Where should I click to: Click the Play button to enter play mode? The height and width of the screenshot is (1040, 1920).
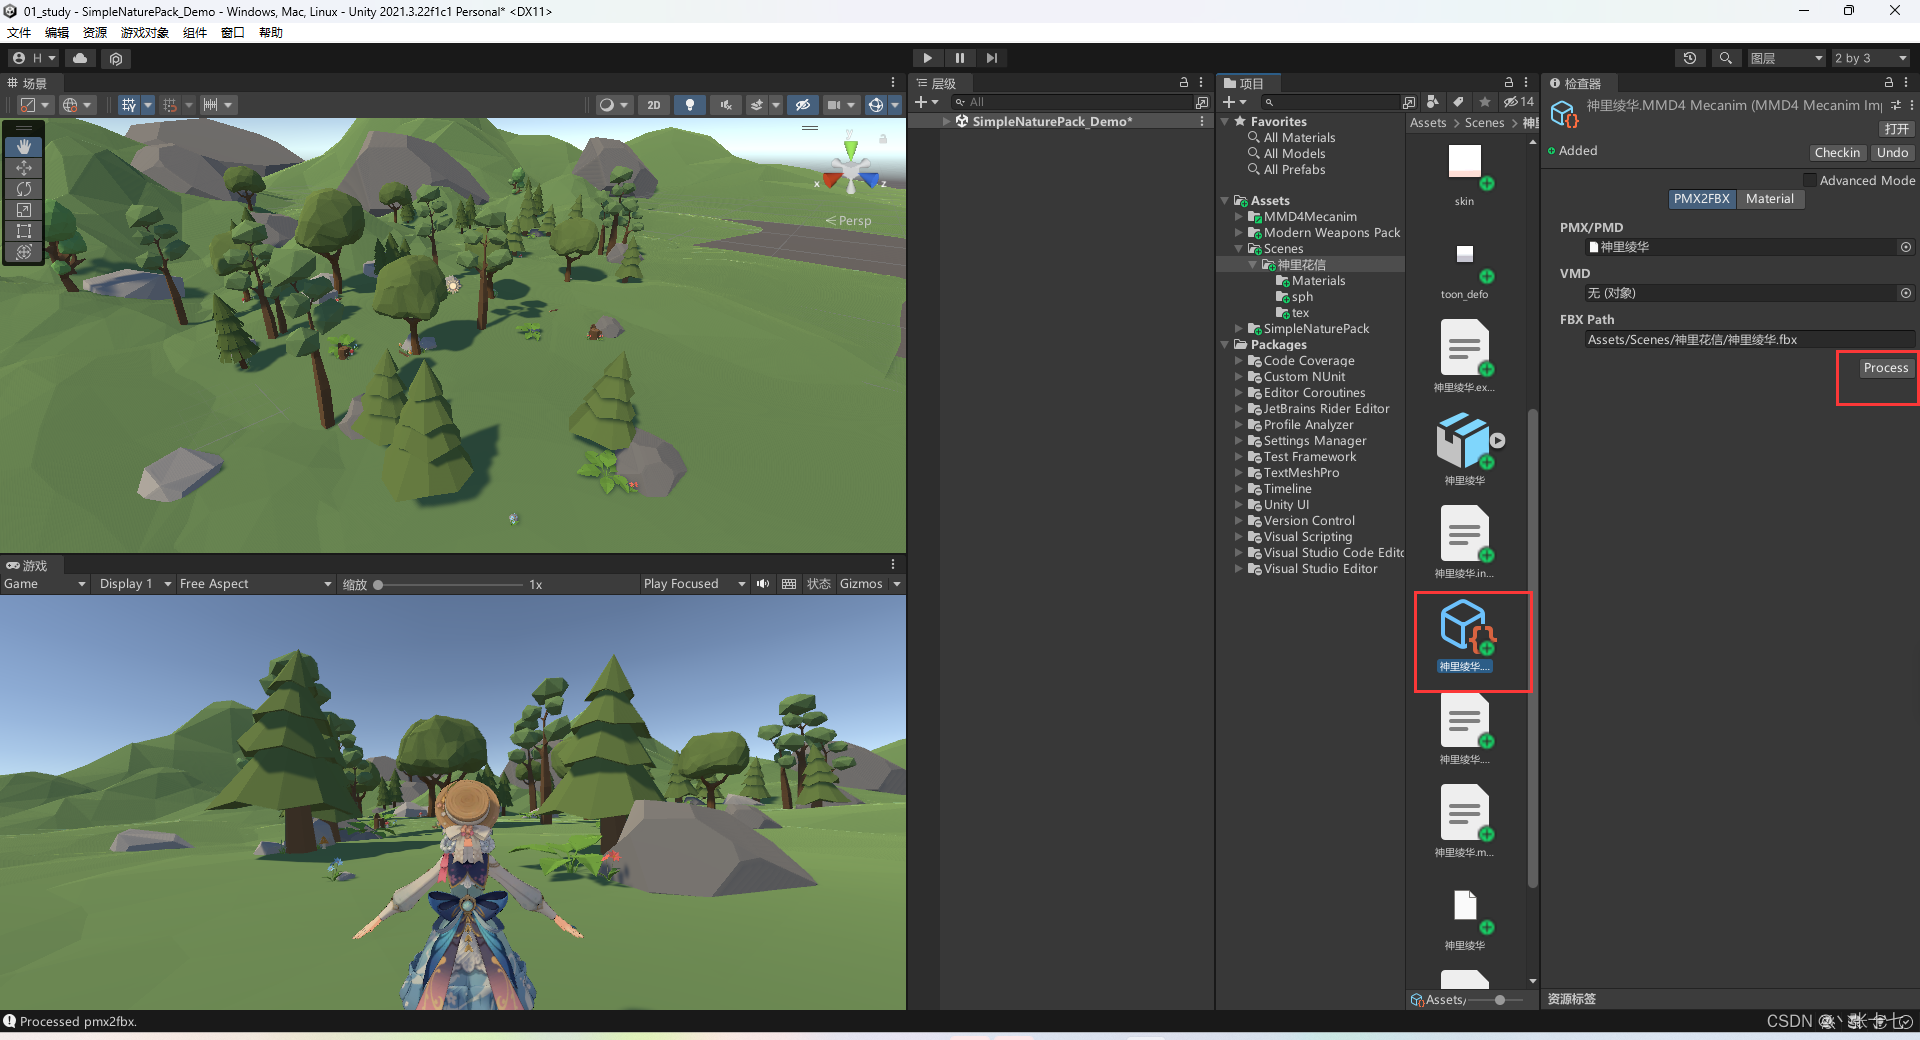click(927, 57)
